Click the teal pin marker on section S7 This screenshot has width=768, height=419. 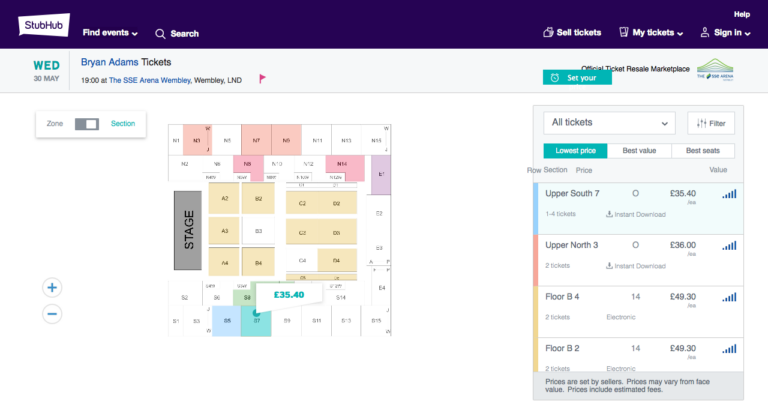point(256,313)
